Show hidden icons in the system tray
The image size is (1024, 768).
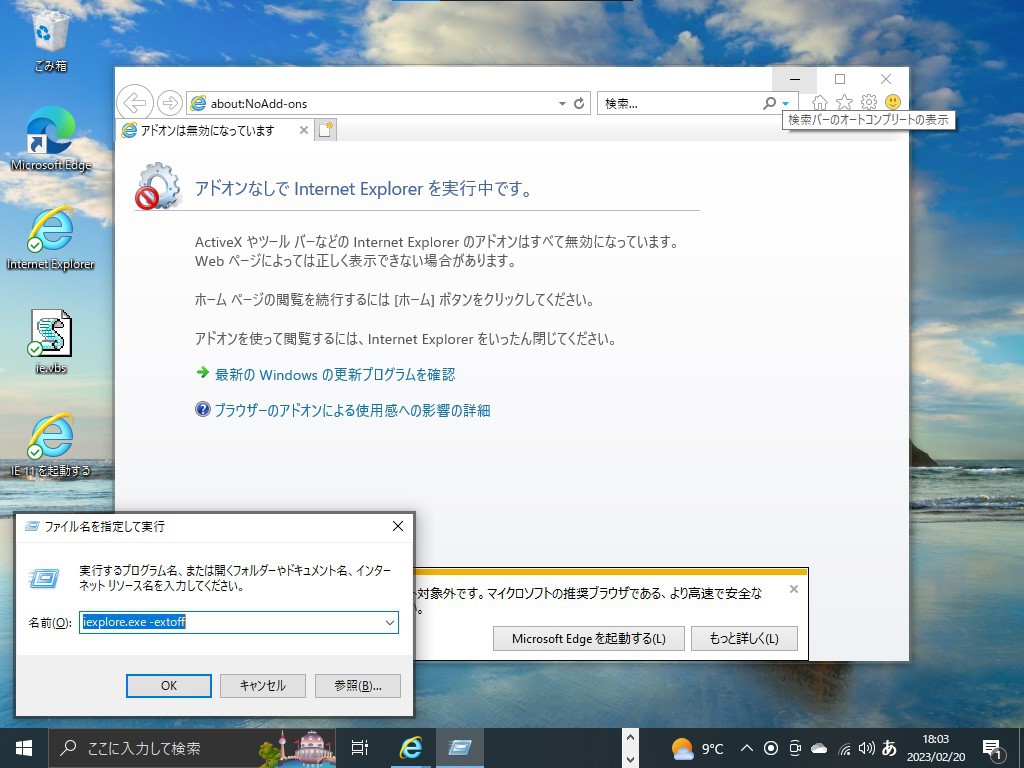click(x=747, y=747)
